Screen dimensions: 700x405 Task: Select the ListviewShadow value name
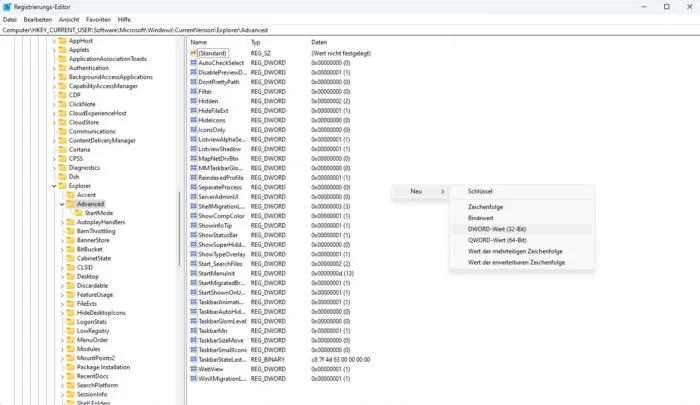(x=220, y=149)
